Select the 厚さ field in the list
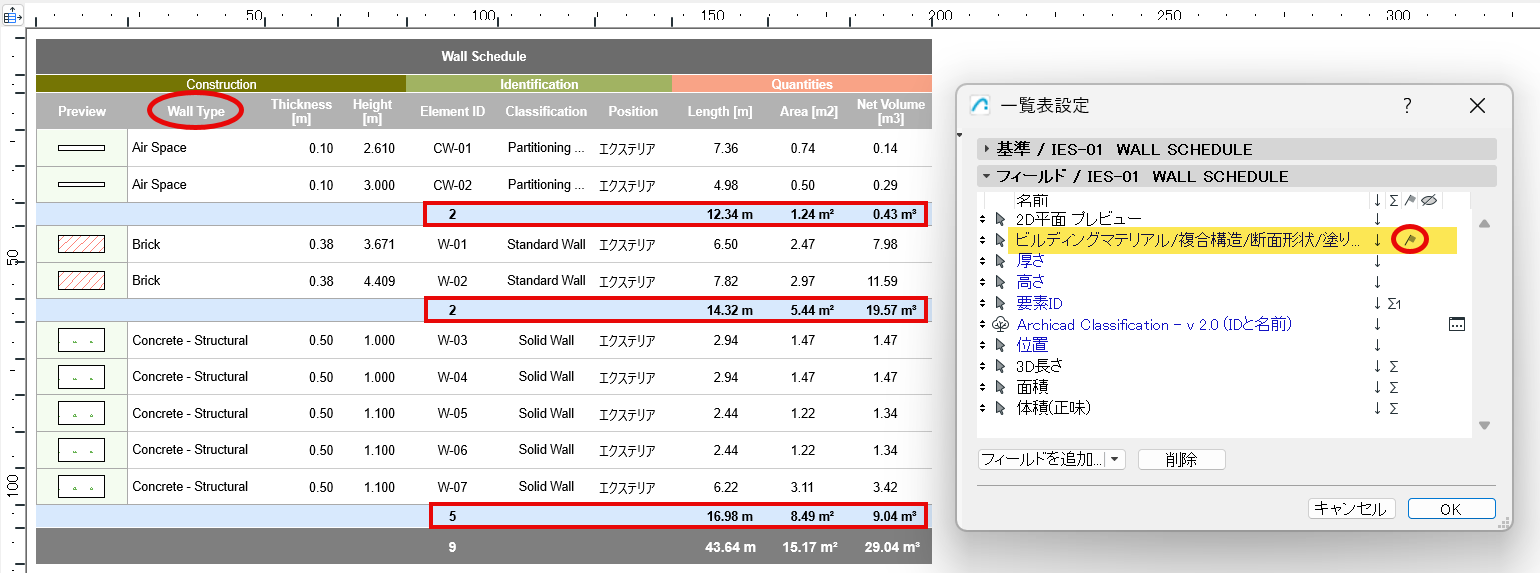This screenshot has height=573, width=1540. [1032, 261]
